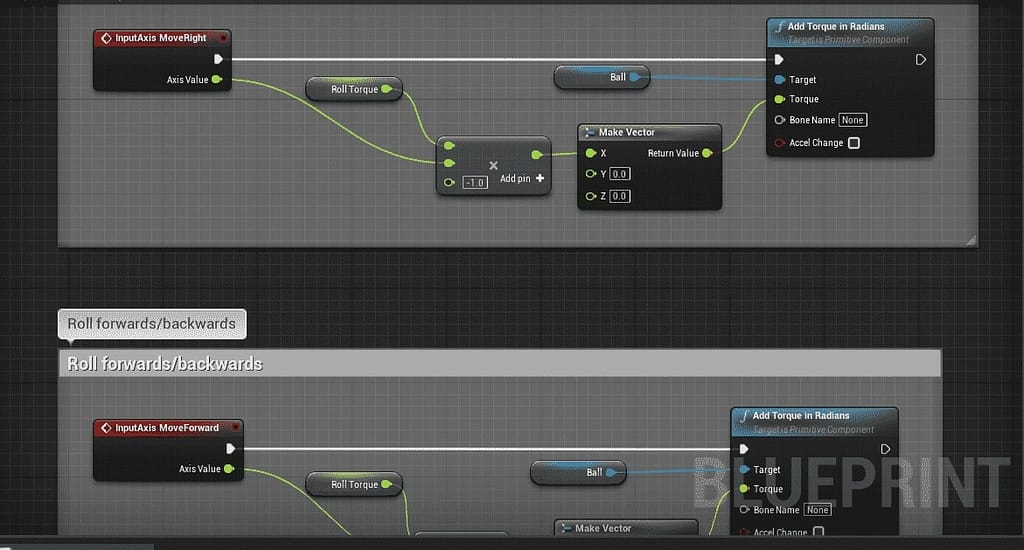Screen dimensions: 1024x550
Task: Click the Bone Name pin on lower Add Torque
Action: (x=744, y=510)
